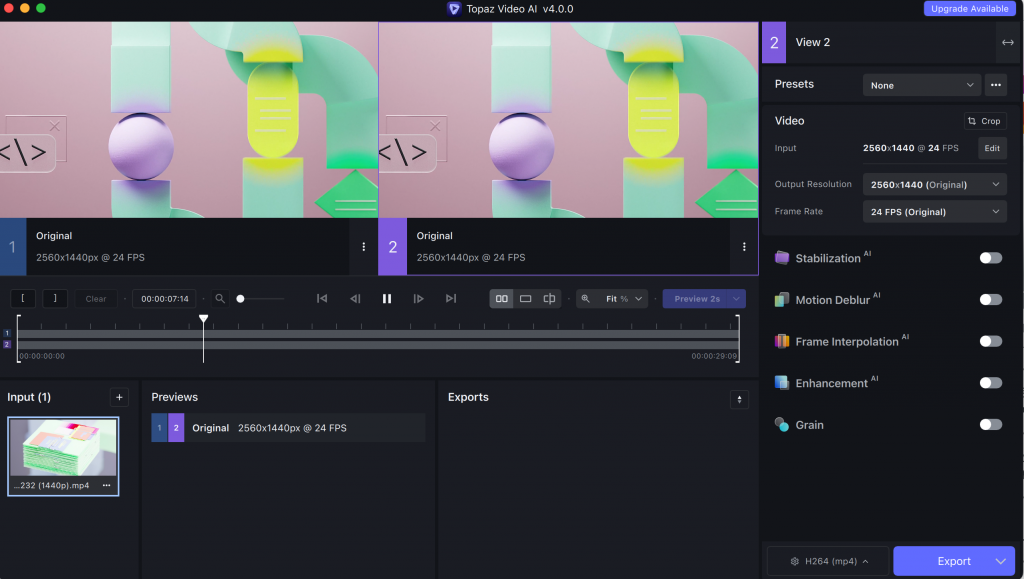Set trim in point with the bracket icon

pyautogui.click(x=22, y=298)
